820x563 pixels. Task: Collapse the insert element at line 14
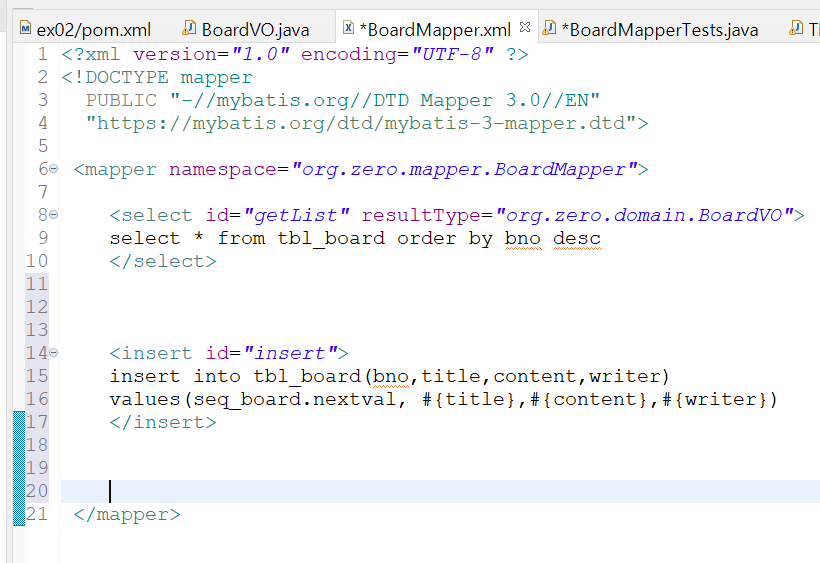tap(53, 352)
